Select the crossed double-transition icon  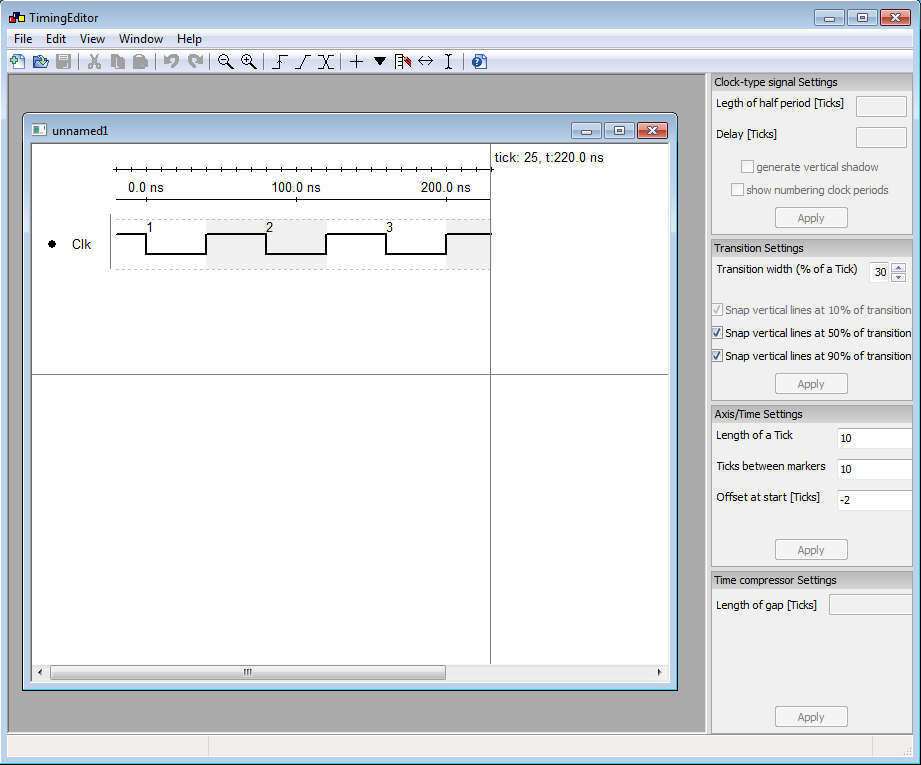[325, 62]
